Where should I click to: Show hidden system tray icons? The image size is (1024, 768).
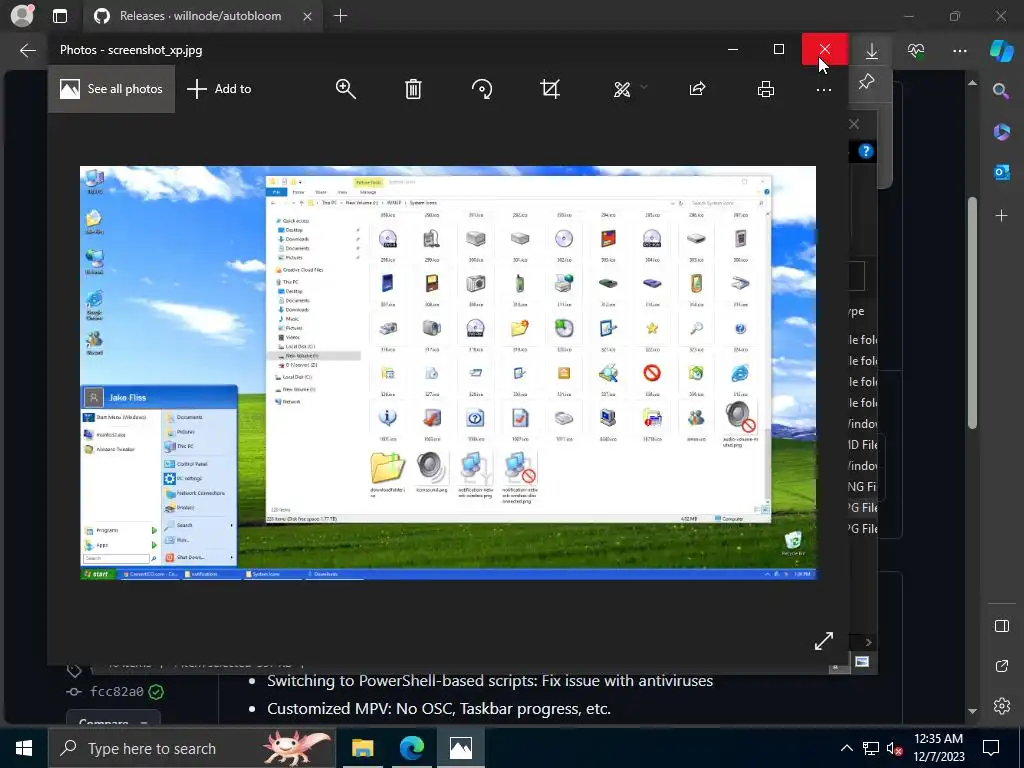(846, 748)
